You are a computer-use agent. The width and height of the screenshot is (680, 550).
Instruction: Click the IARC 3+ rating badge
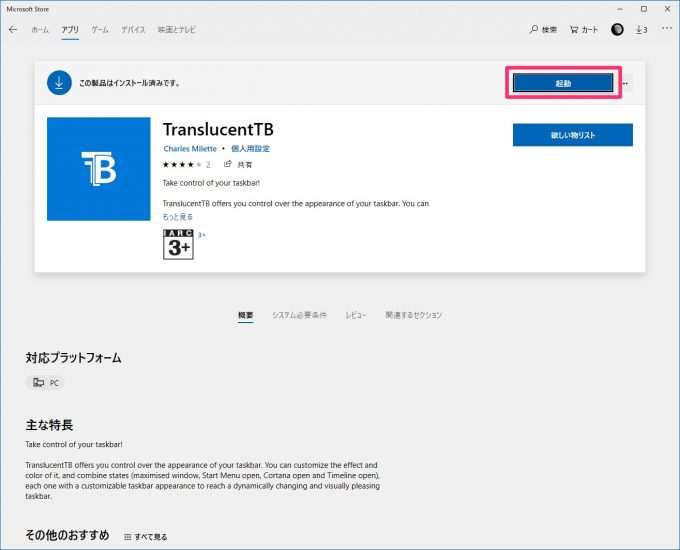tap(178, 245)
